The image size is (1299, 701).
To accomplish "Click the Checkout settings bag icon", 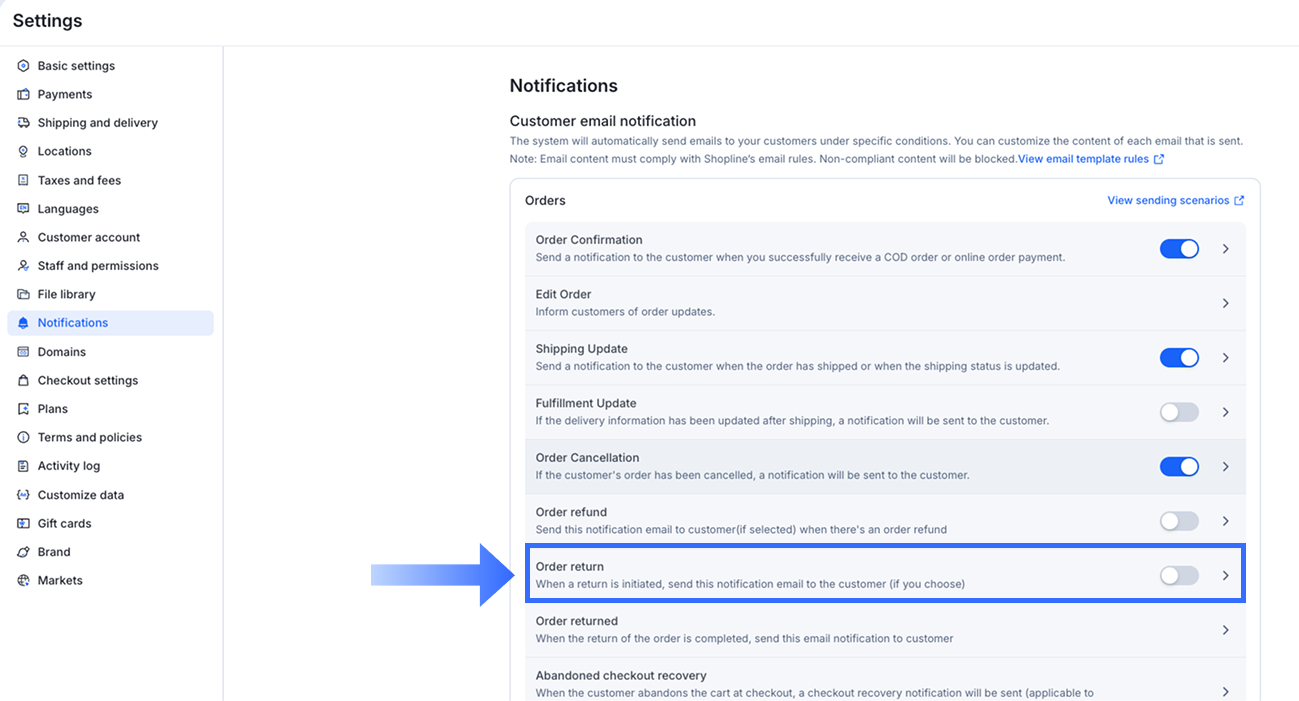I will coord(24,380).
